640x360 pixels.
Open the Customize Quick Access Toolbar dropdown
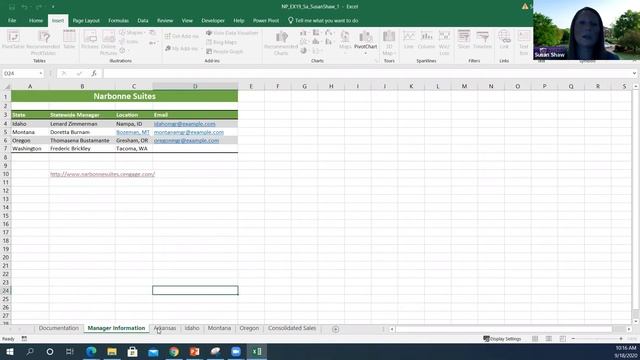[53, 7]
